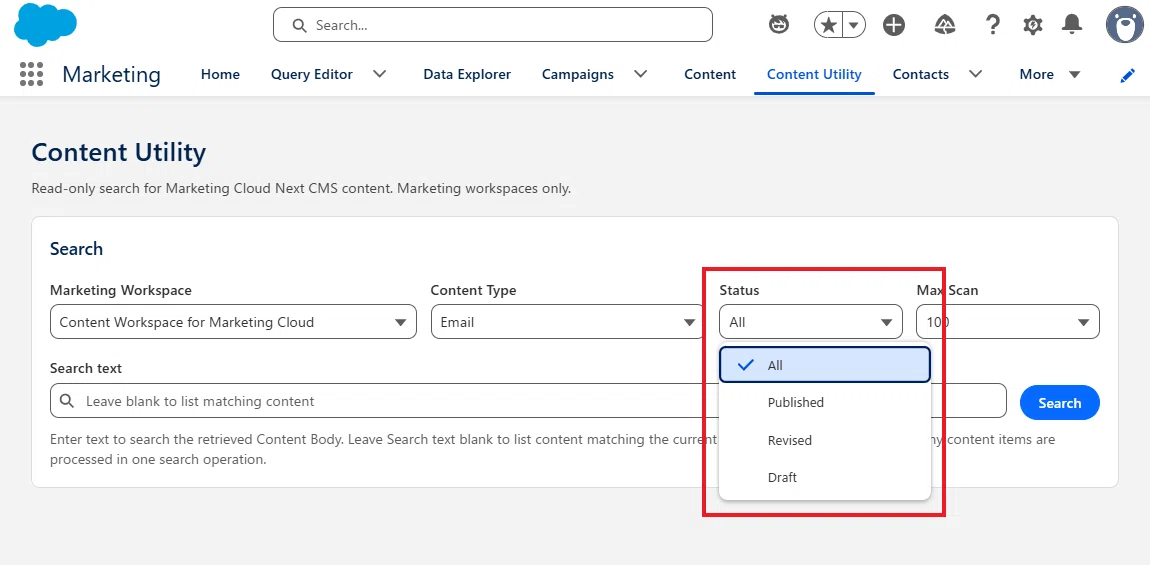Expand the favorites list dropdown arrow
The height and width of the screenshot is (565, 1150).
click(854, 26)
